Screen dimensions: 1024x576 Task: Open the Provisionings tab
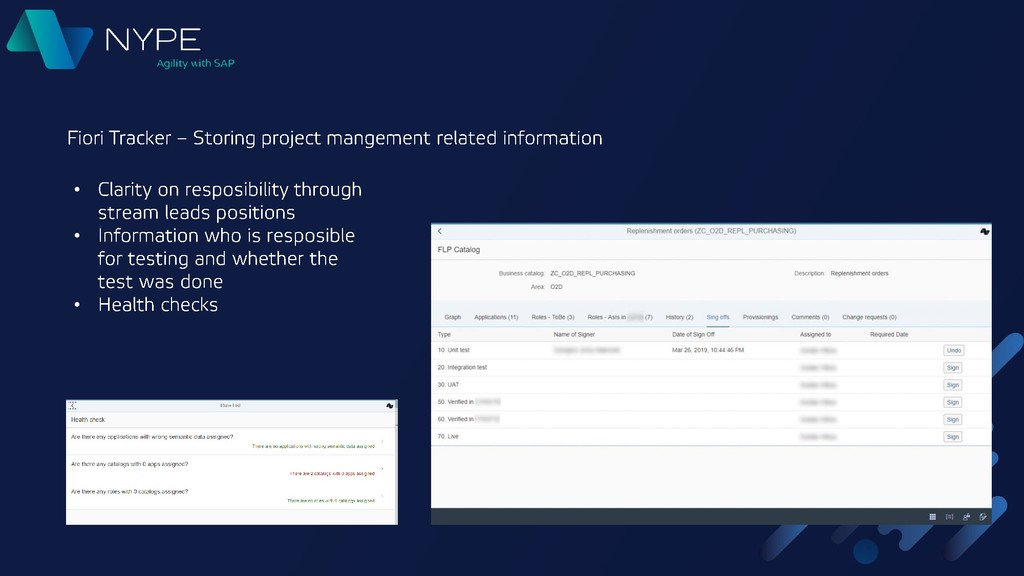click(x=760, y=317)
